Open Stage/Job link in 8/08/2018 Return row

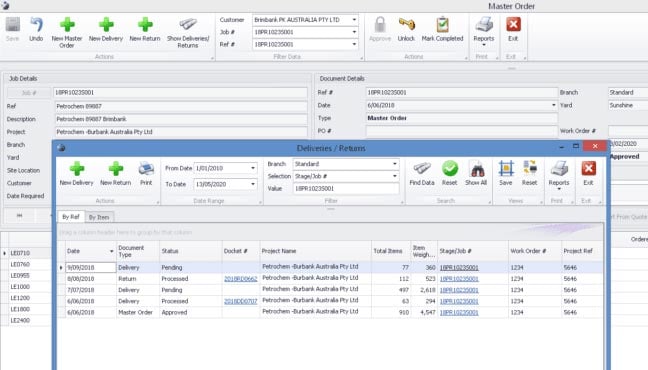(459, 279)
